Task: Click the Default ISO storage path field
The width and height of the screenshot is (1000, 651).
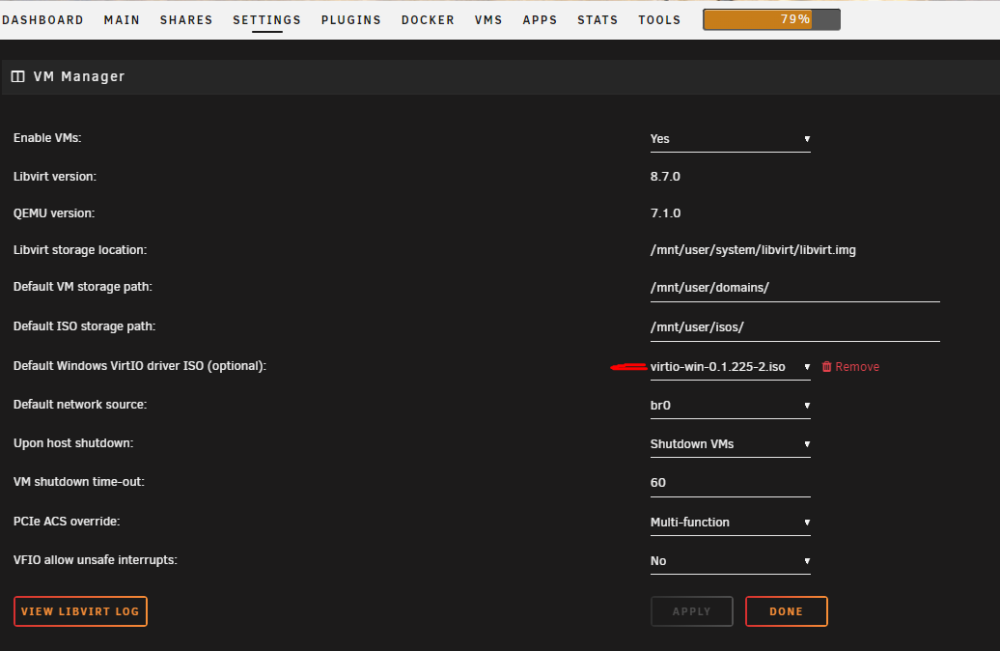Action: pos(795,328)
